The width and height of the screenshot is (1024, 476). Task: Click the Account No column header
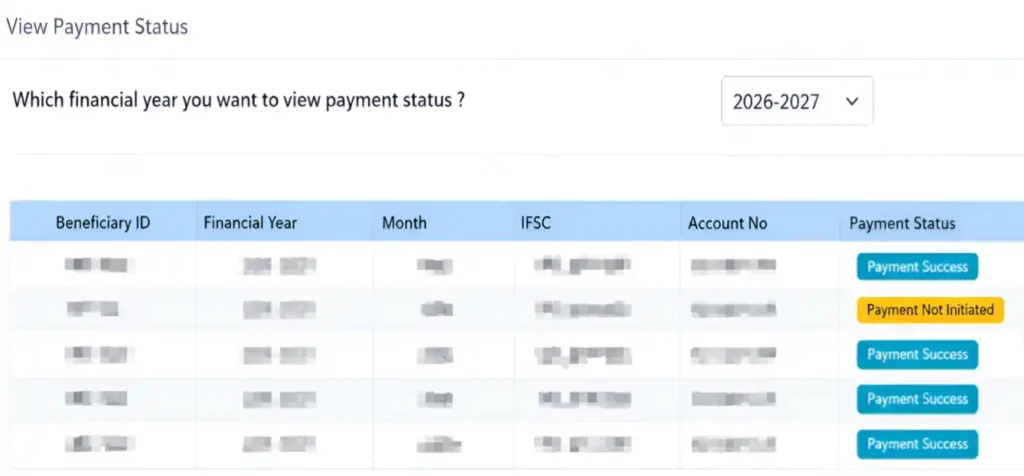tap(728, 223)
